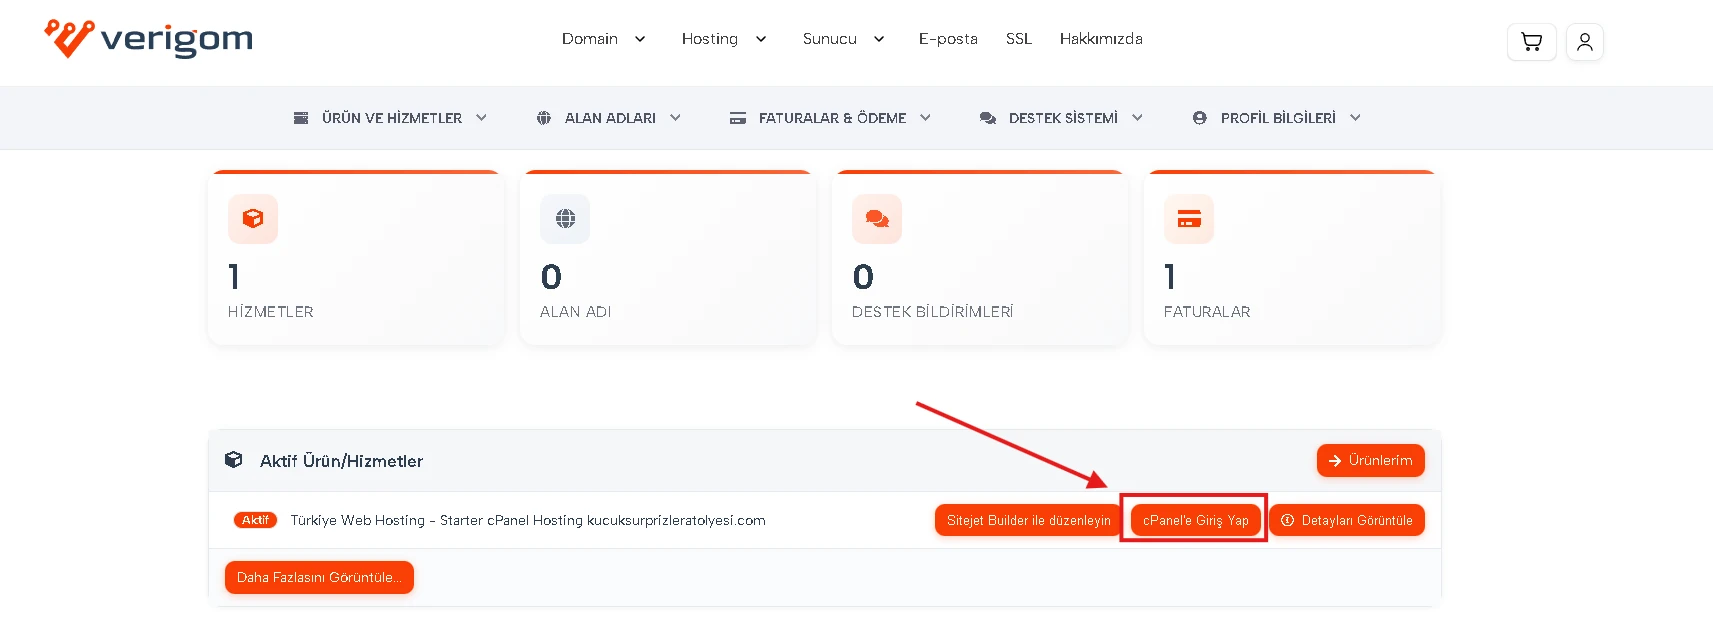
Task: Click Sitejet Builder ile düzenleyin button
Action: (x=1028, y=520)
